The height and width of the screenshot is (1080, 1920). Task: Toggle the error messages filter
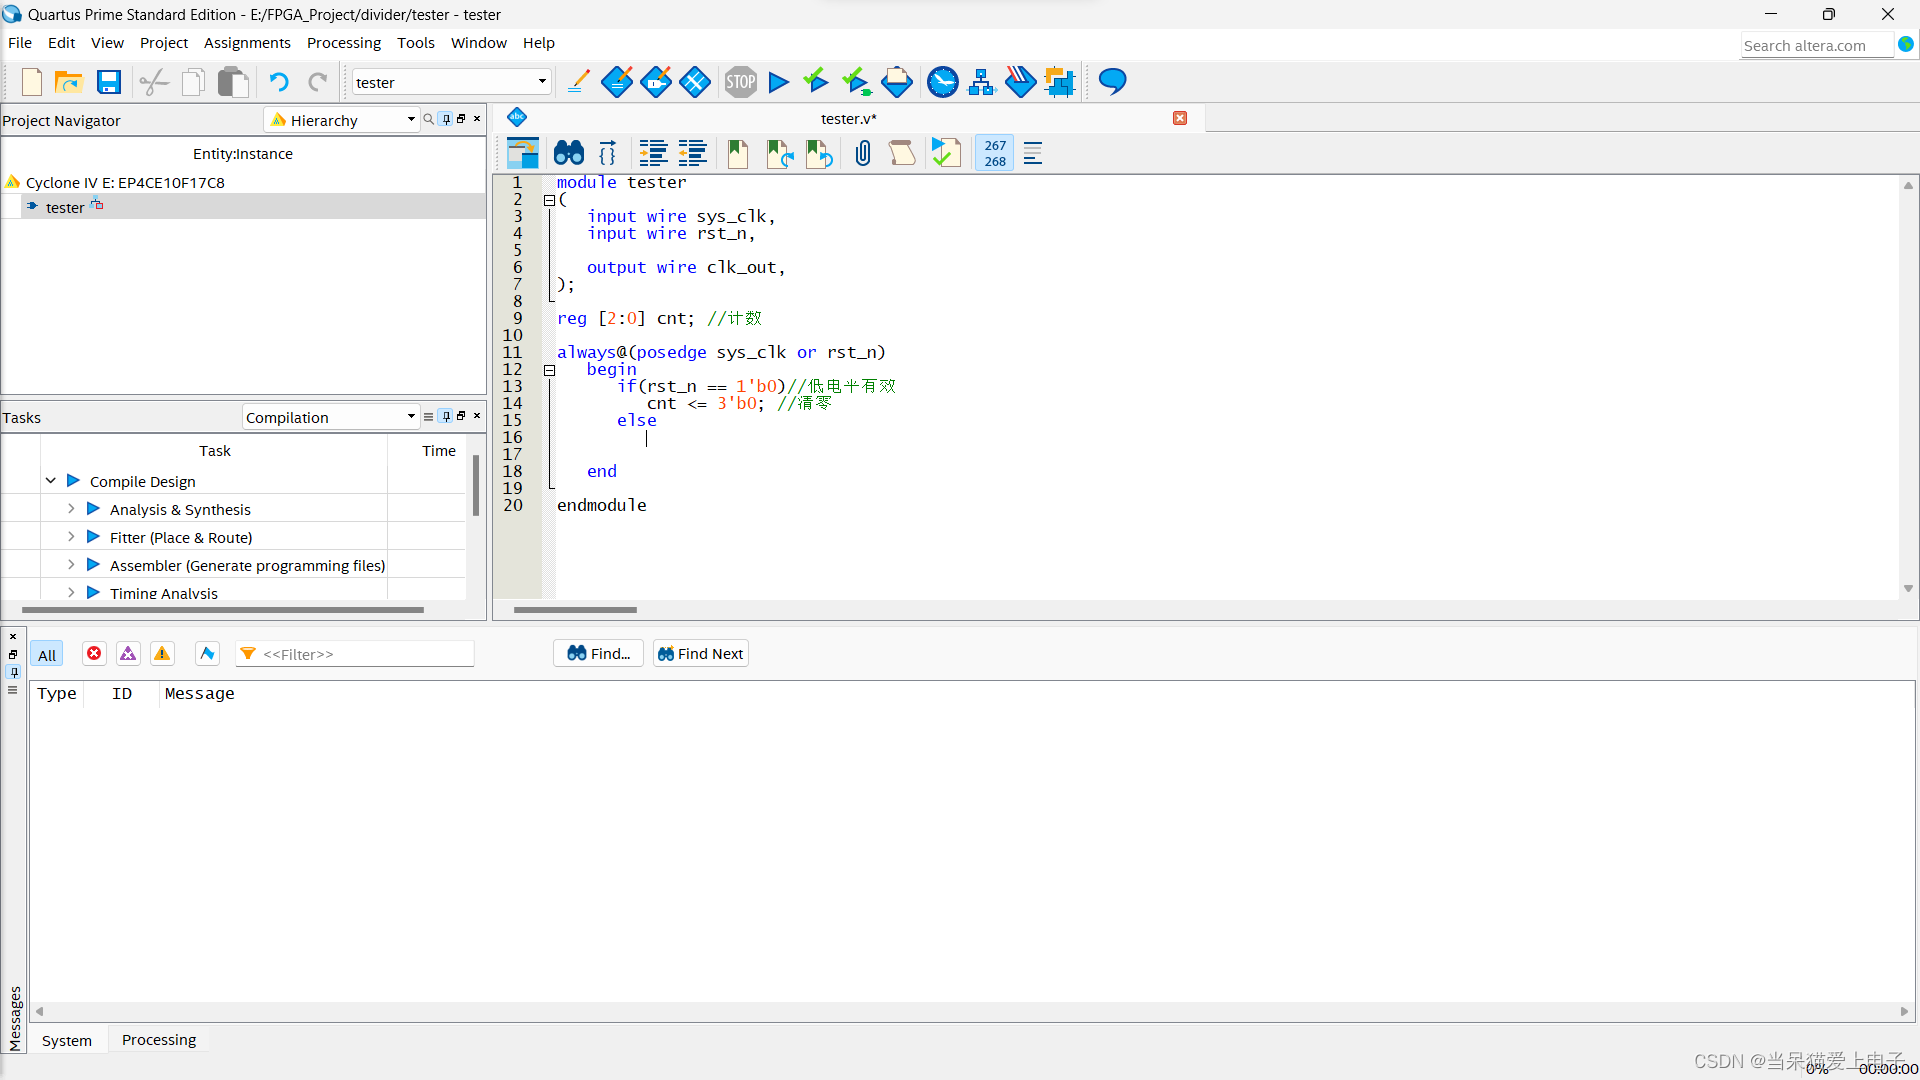click(94, 654)
